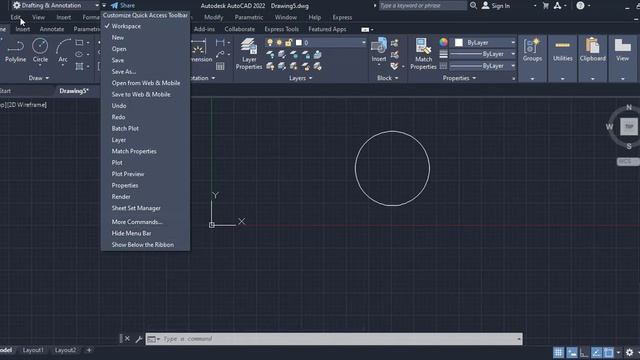
Task: Expand the Layers panel
Action: (x=300, y=78)
